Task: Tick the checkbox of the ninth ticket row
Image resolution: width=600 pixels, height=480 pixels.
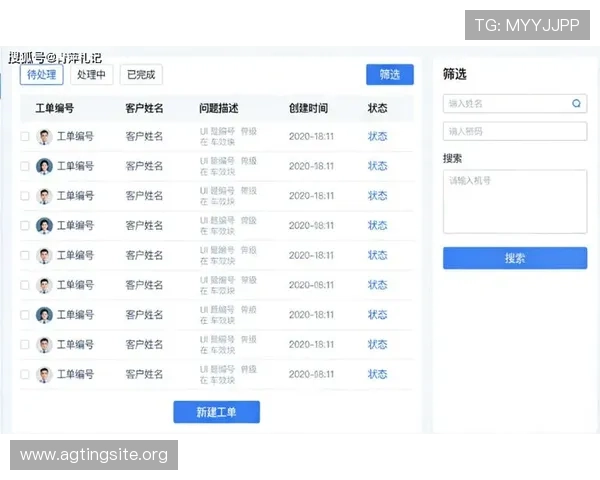Action: click(25, 374)
